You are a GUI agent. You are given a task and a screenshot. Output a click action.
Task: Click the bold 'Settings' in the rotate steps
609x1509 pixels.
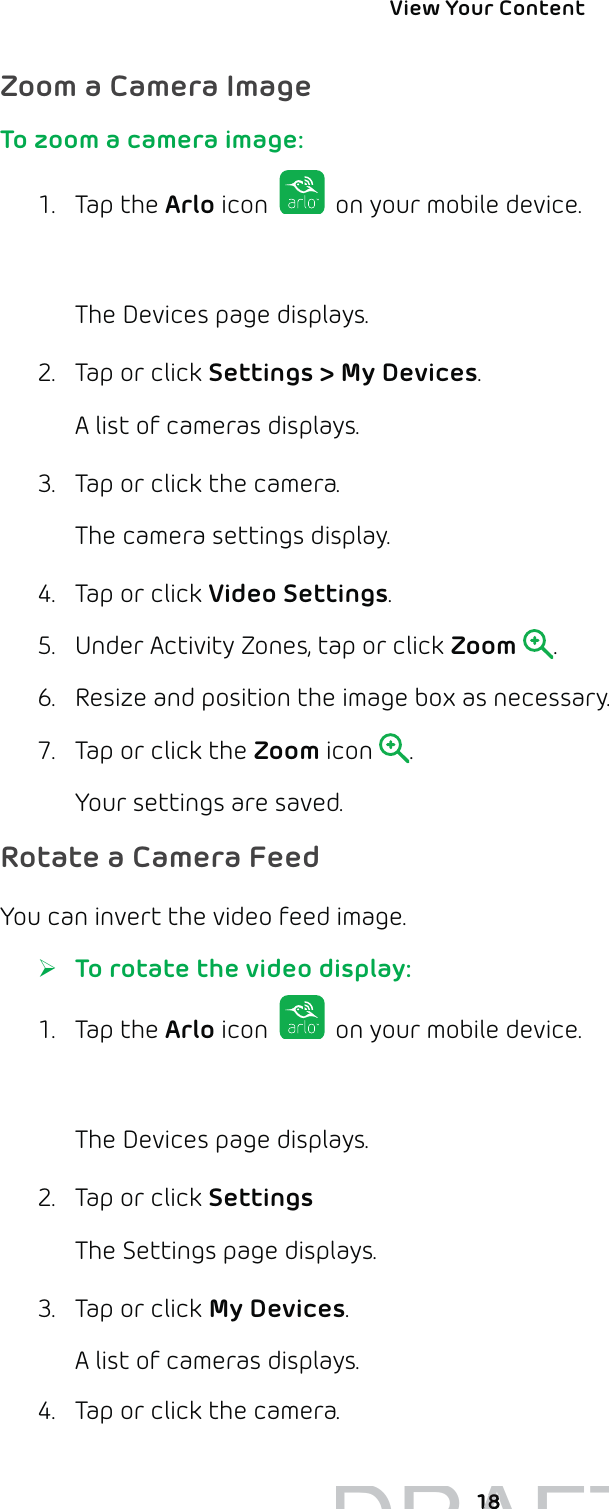260,1198
